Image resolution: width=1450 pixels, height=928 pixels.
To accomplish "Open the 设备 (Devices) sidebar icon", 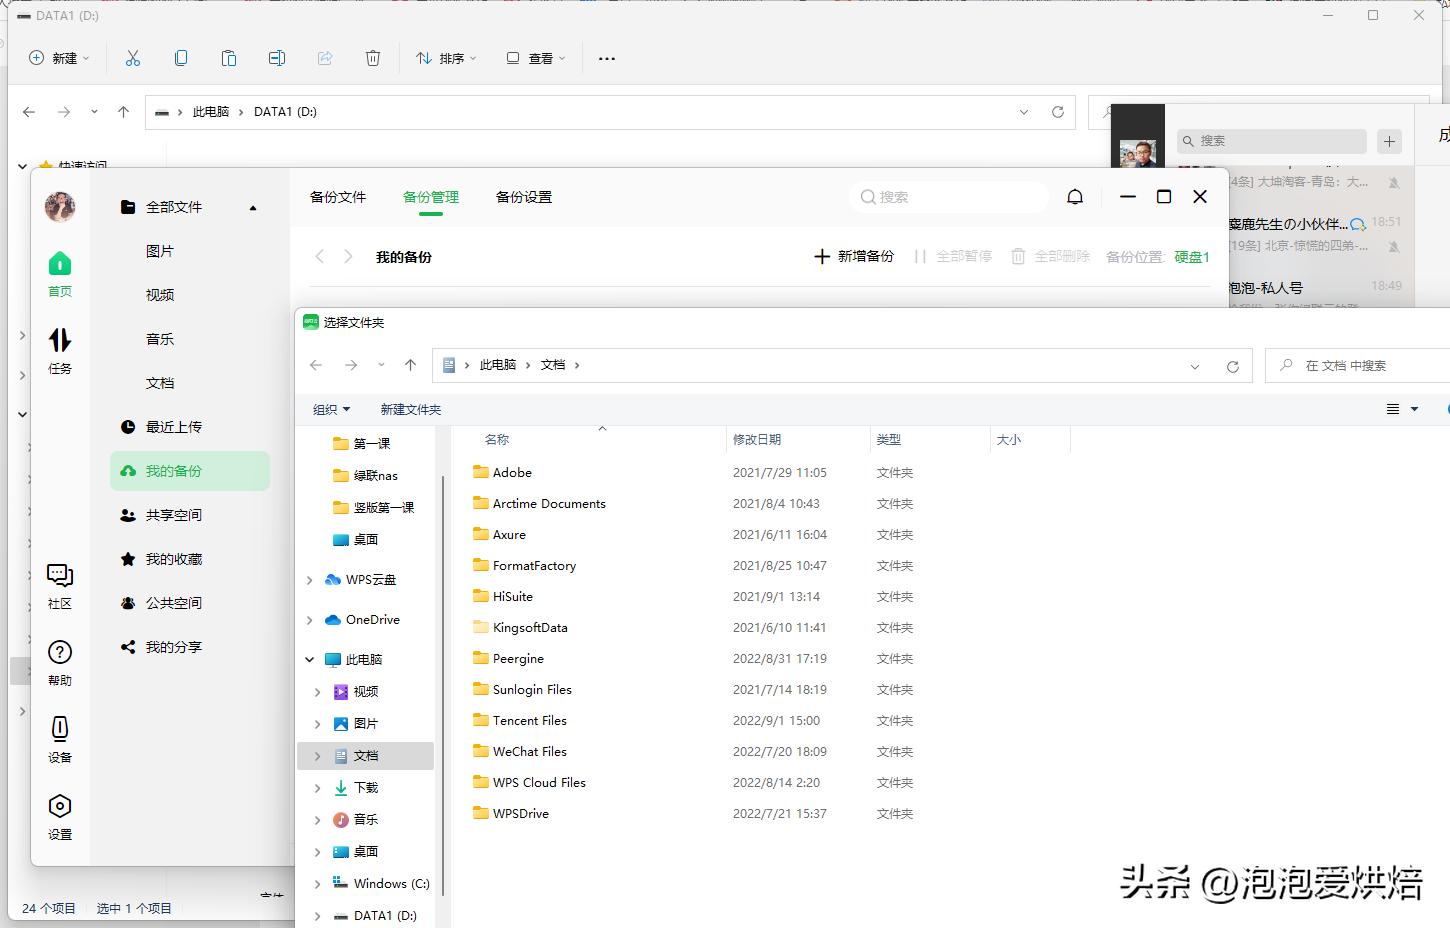I will pos(60,738).
